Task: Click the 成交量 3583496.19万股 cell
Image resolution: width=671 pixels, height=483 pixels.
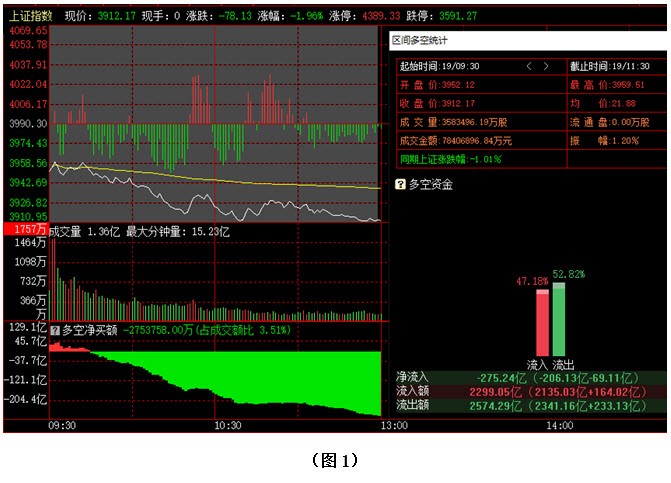Action: click(481, 122)
